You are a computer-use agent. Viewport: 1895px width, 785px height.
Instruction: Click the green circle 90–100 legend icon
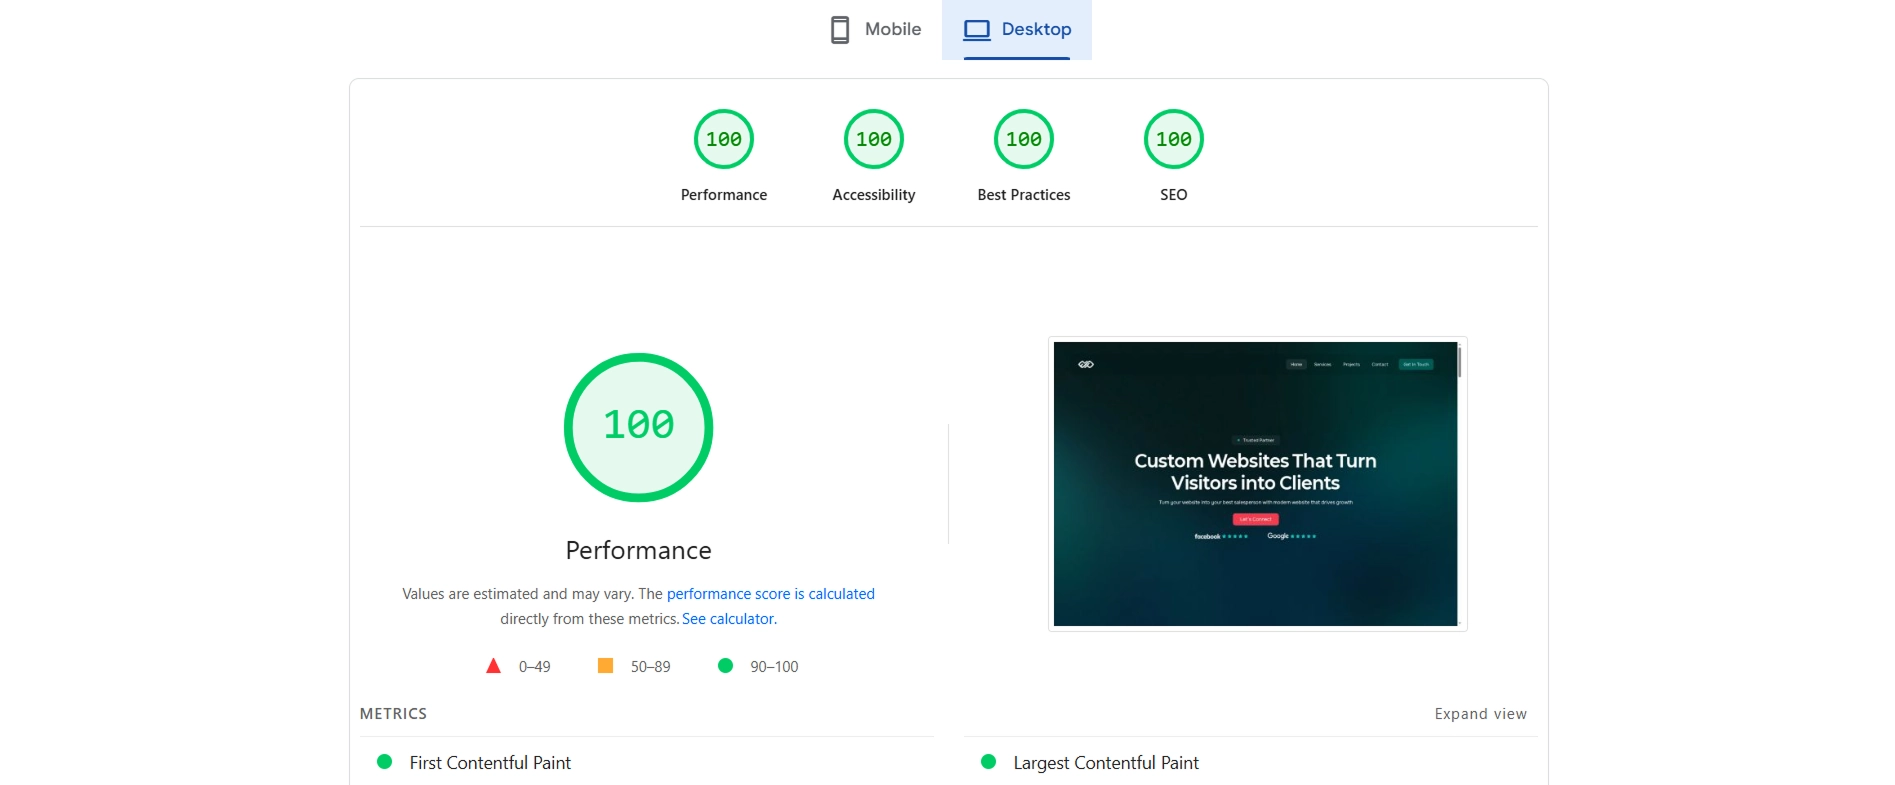coord(726,666)
